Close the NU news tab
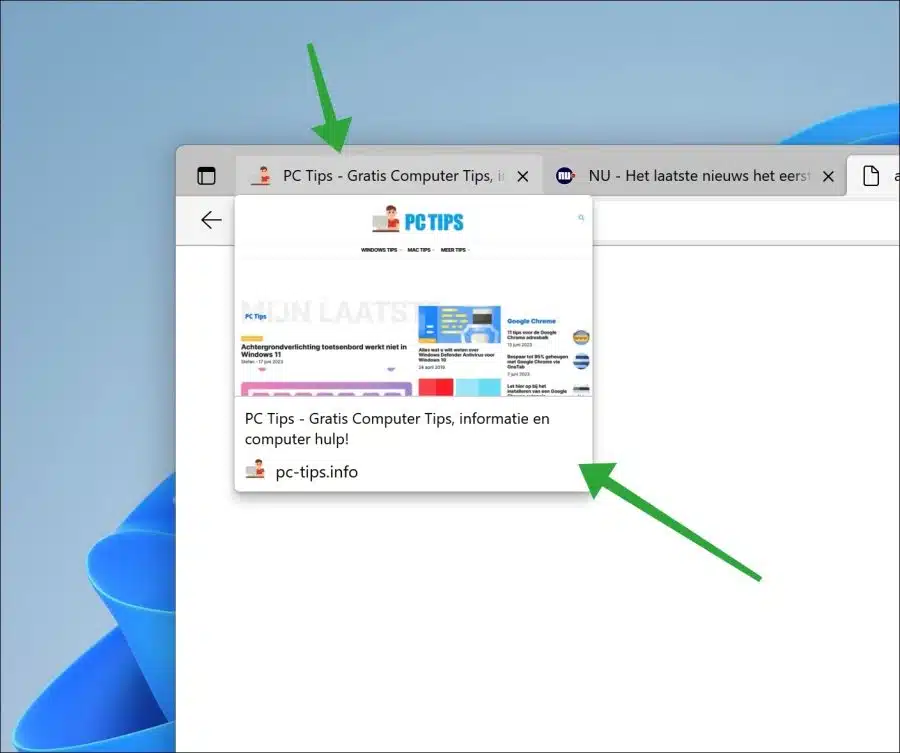Image resolution: width=900 pixels, height=753 pixels. click(x=828, y=176)
